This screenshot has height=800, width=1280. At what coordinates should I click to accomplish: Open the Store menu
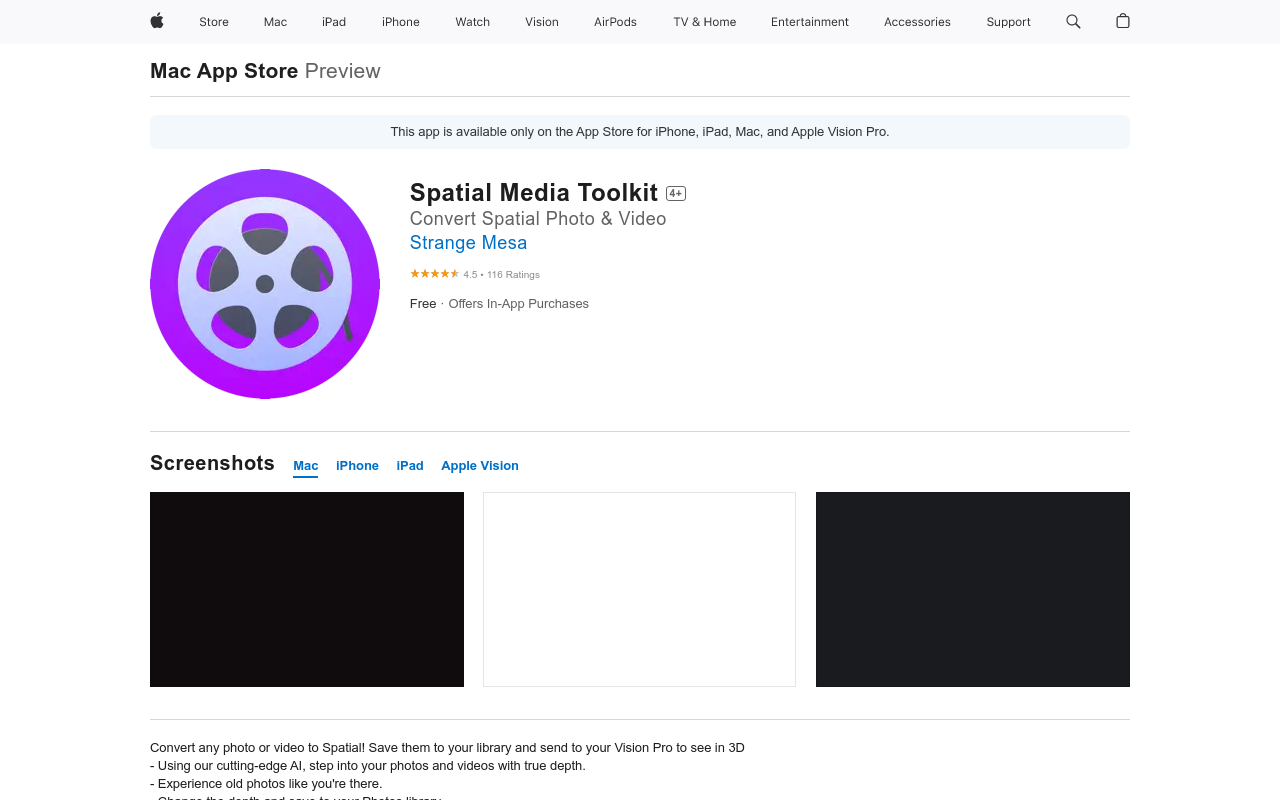point(214,22)
